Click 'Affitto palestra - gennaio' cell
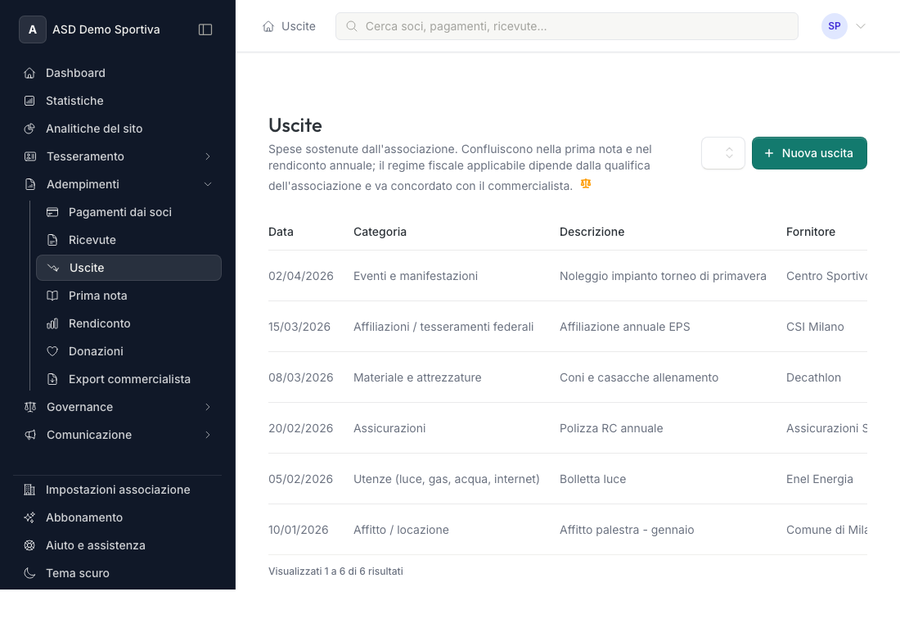Image resolution: width=900 pixels, height=637 pixels. point(627,530)
